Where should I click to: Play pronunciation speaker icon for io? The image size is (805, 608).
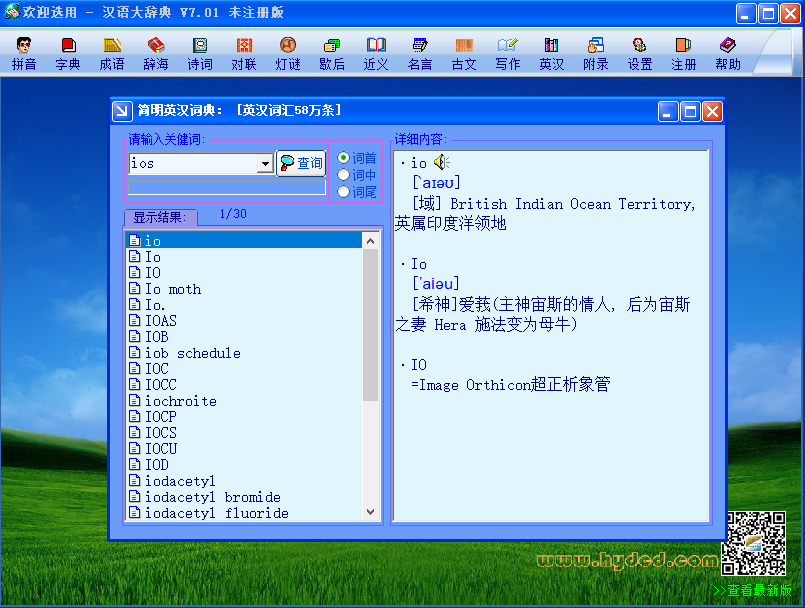(441, 162)
